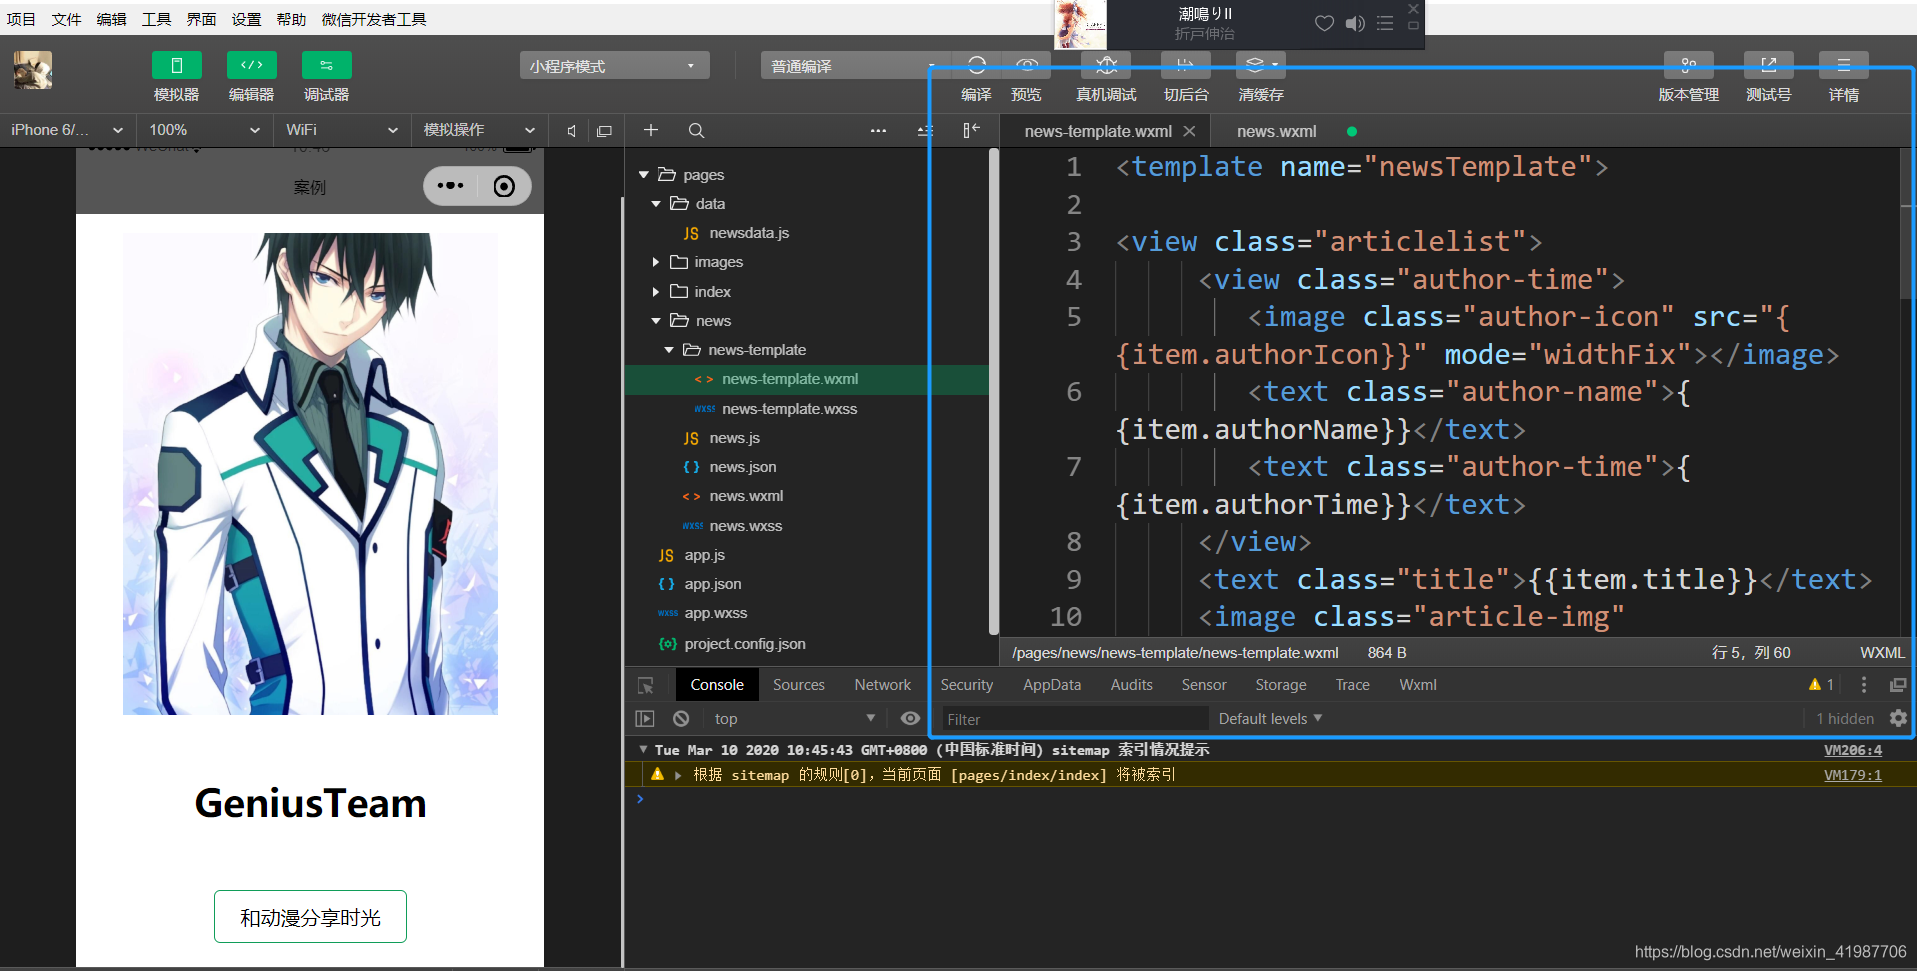Open the console settings gear
This screenshot has height=971, width=1917.
(x=1898, y=718)
